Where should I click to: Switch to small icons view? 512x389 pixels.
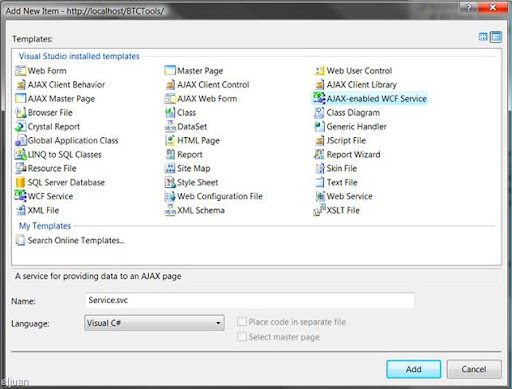(496, 37)
